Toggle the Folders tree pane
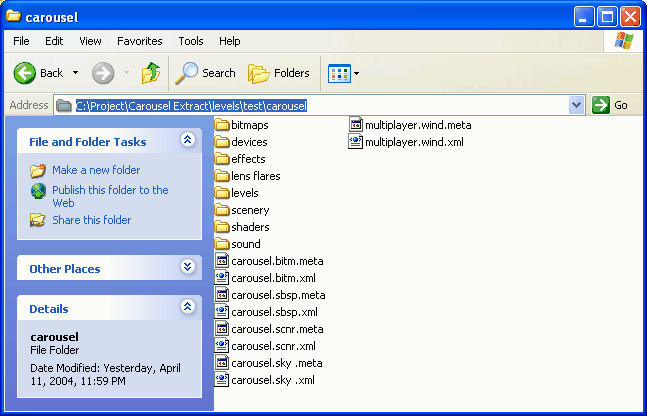647x416 pixels. click(x=278, y=73)
